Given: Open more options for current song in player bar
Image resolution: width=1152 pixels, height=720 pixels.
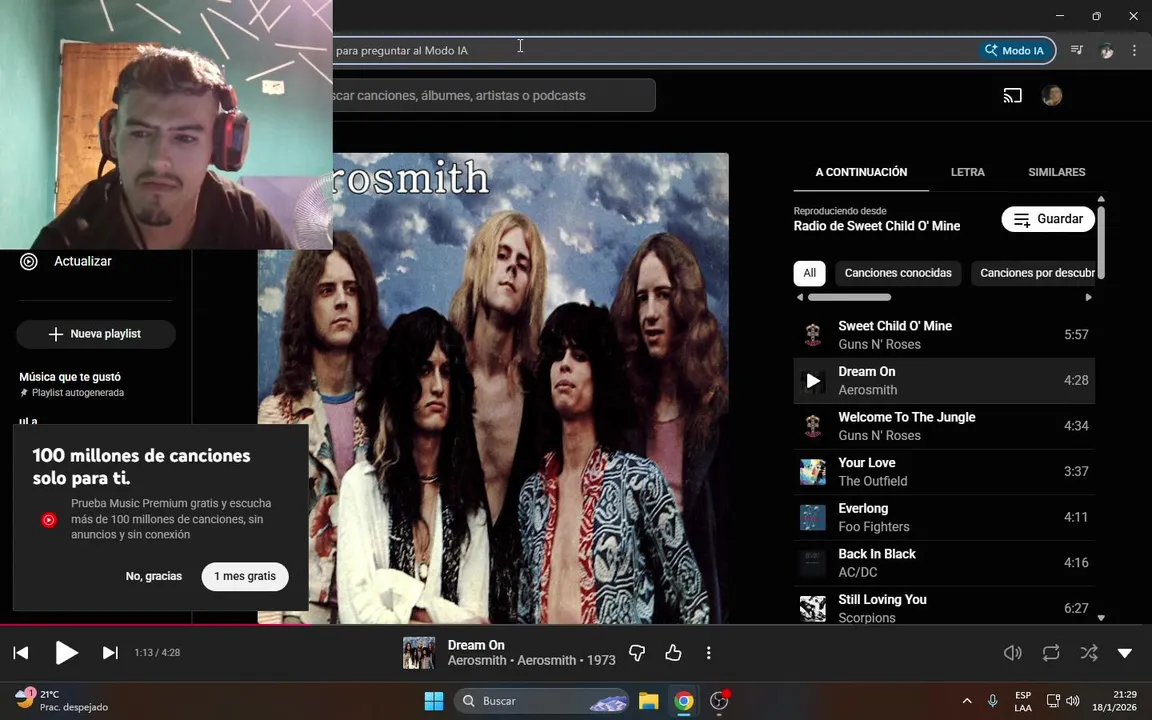Looking at the screenshot, I should (x=708, y=652).
